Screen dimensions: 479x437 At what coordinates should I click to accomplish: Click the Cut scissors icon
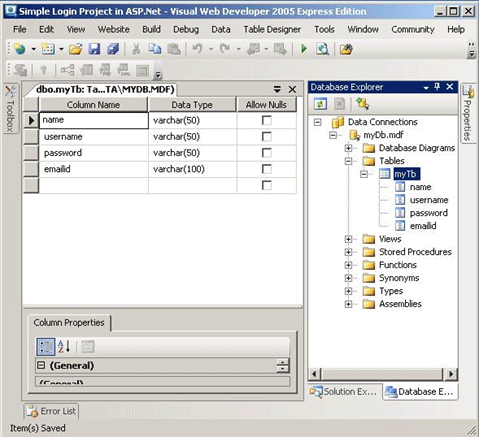pos(136,49)
